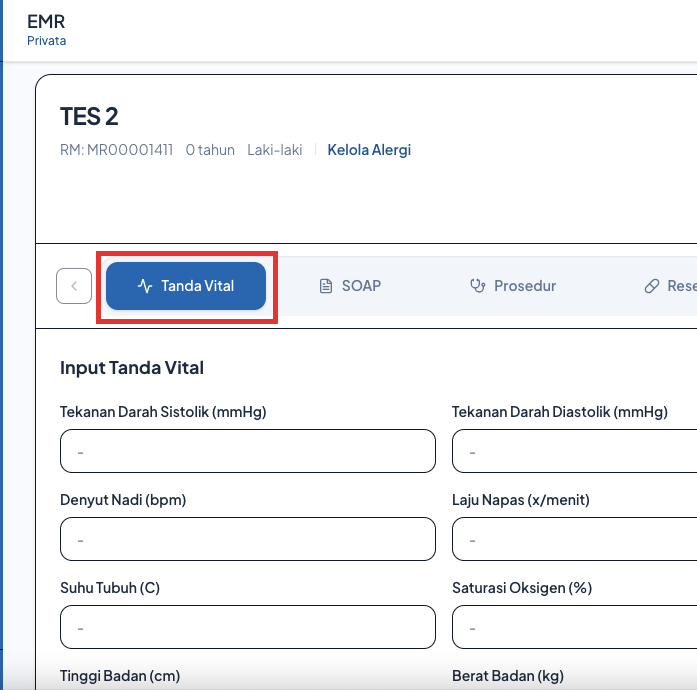Select the Denyut Nadi (bpm) field

click(x=248, y=539)
